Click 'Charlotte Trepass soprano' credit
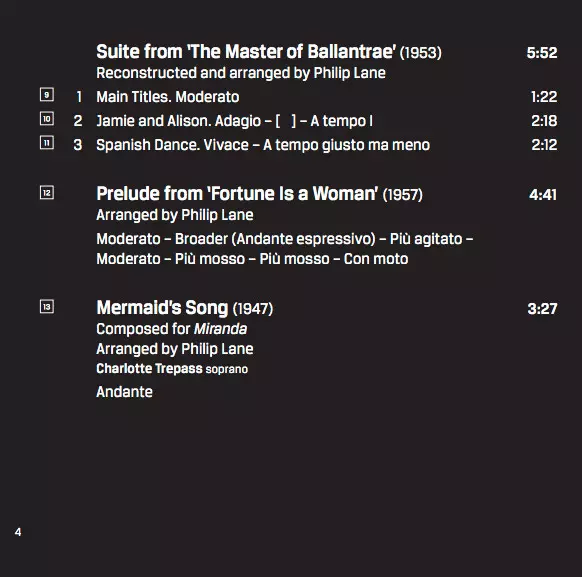Viewport: 582px width, 577px height. coord(172,369)
